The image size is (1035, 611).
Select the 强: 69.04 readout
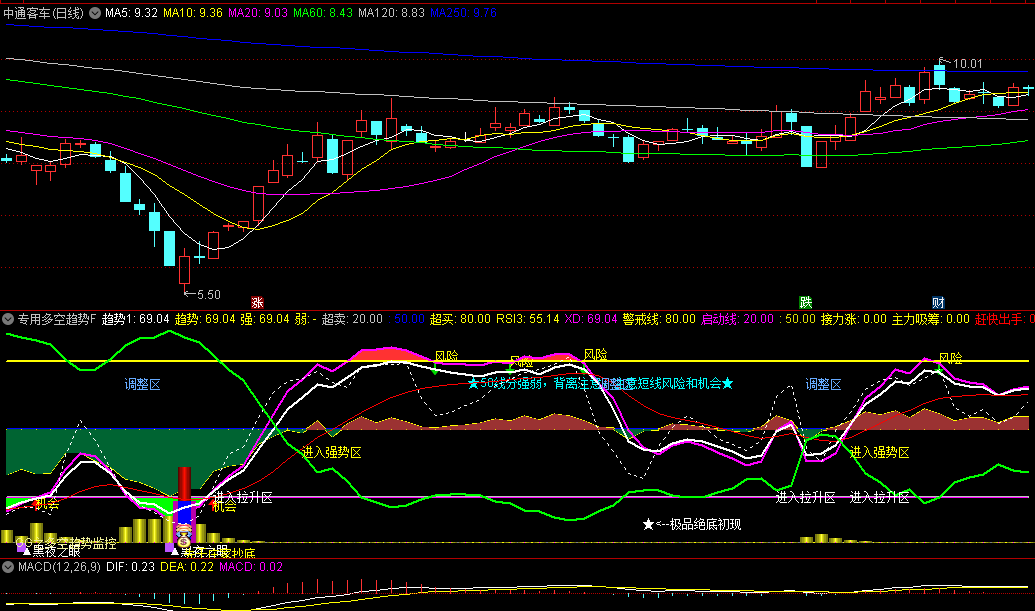(265, 319)
